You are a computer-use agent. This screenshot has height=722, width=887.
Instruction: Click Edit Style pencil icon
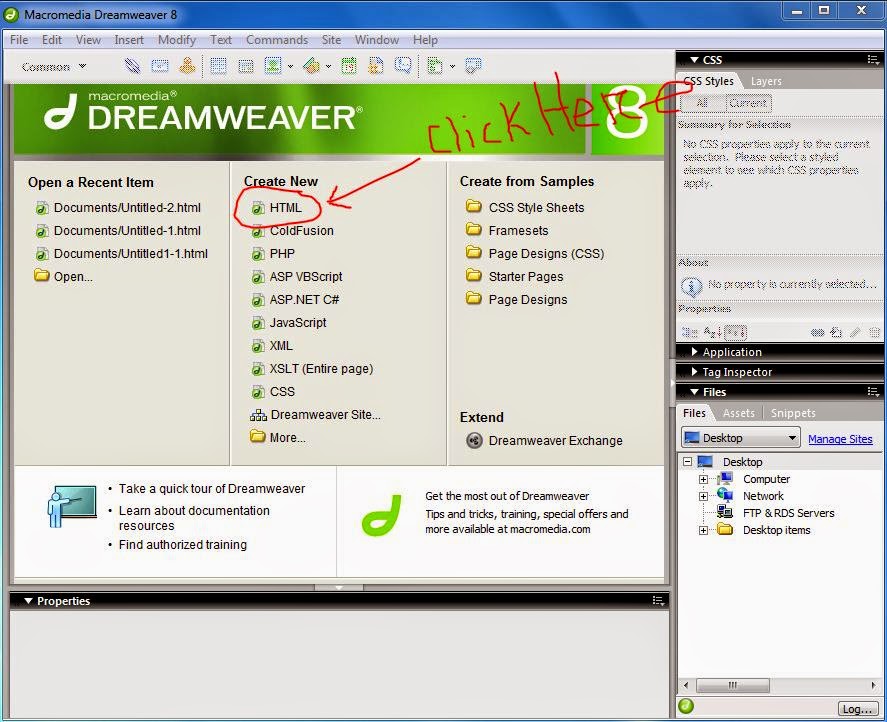pyautogui.click(x=855, y=333)
